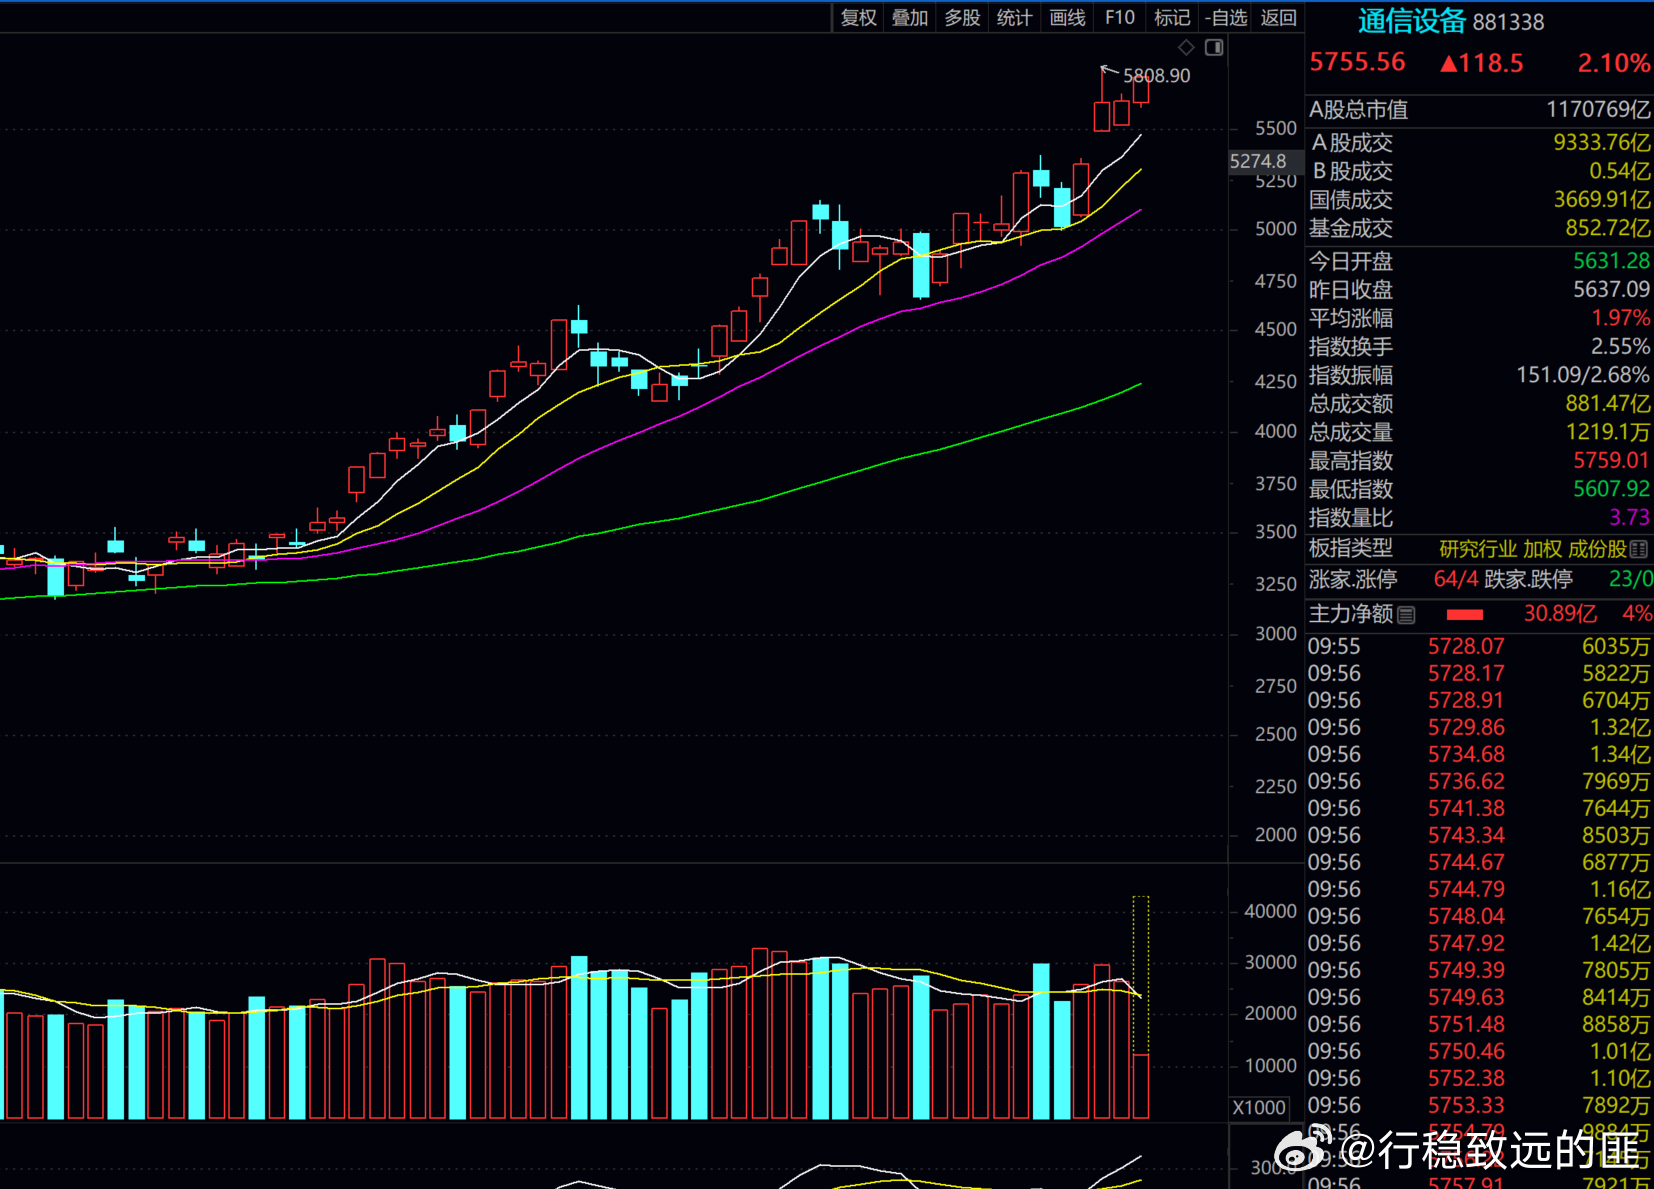The image size is (1654, 1189).
Task: Click the 国债成交 value 3669.91亿
Action: coord(1602,199)
